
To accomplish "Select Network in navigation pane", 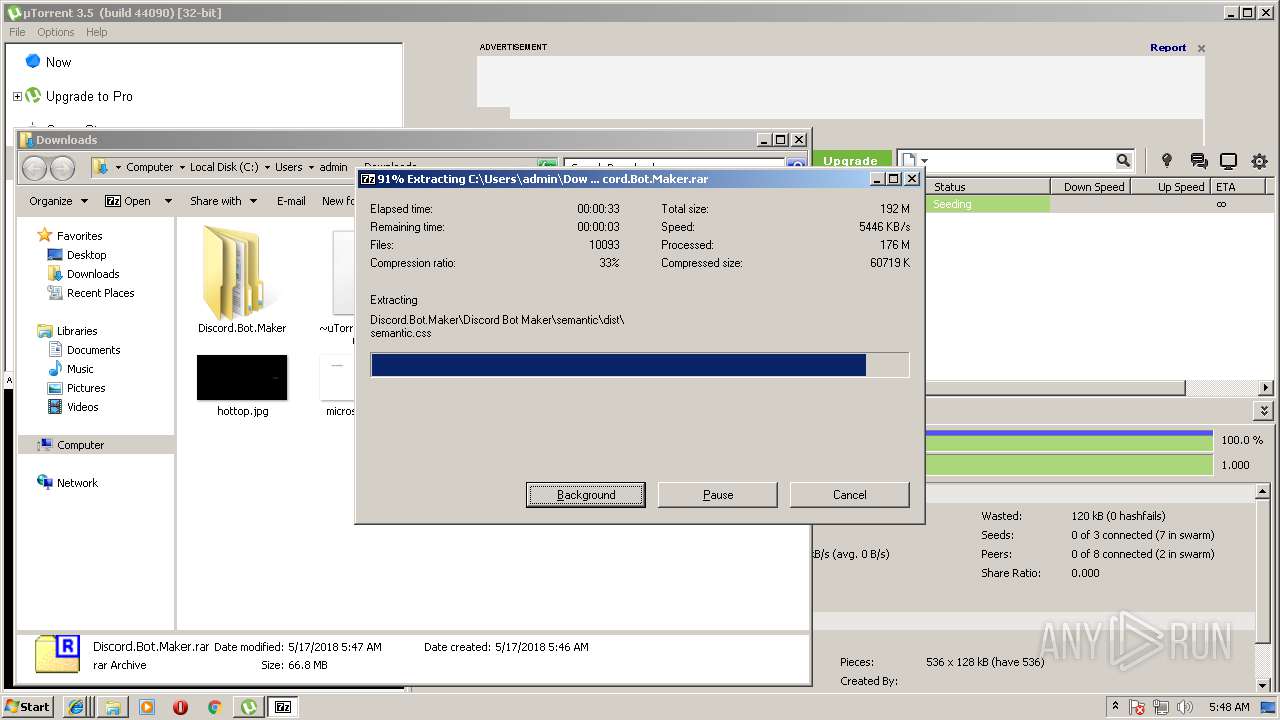I will coord(77,483).
